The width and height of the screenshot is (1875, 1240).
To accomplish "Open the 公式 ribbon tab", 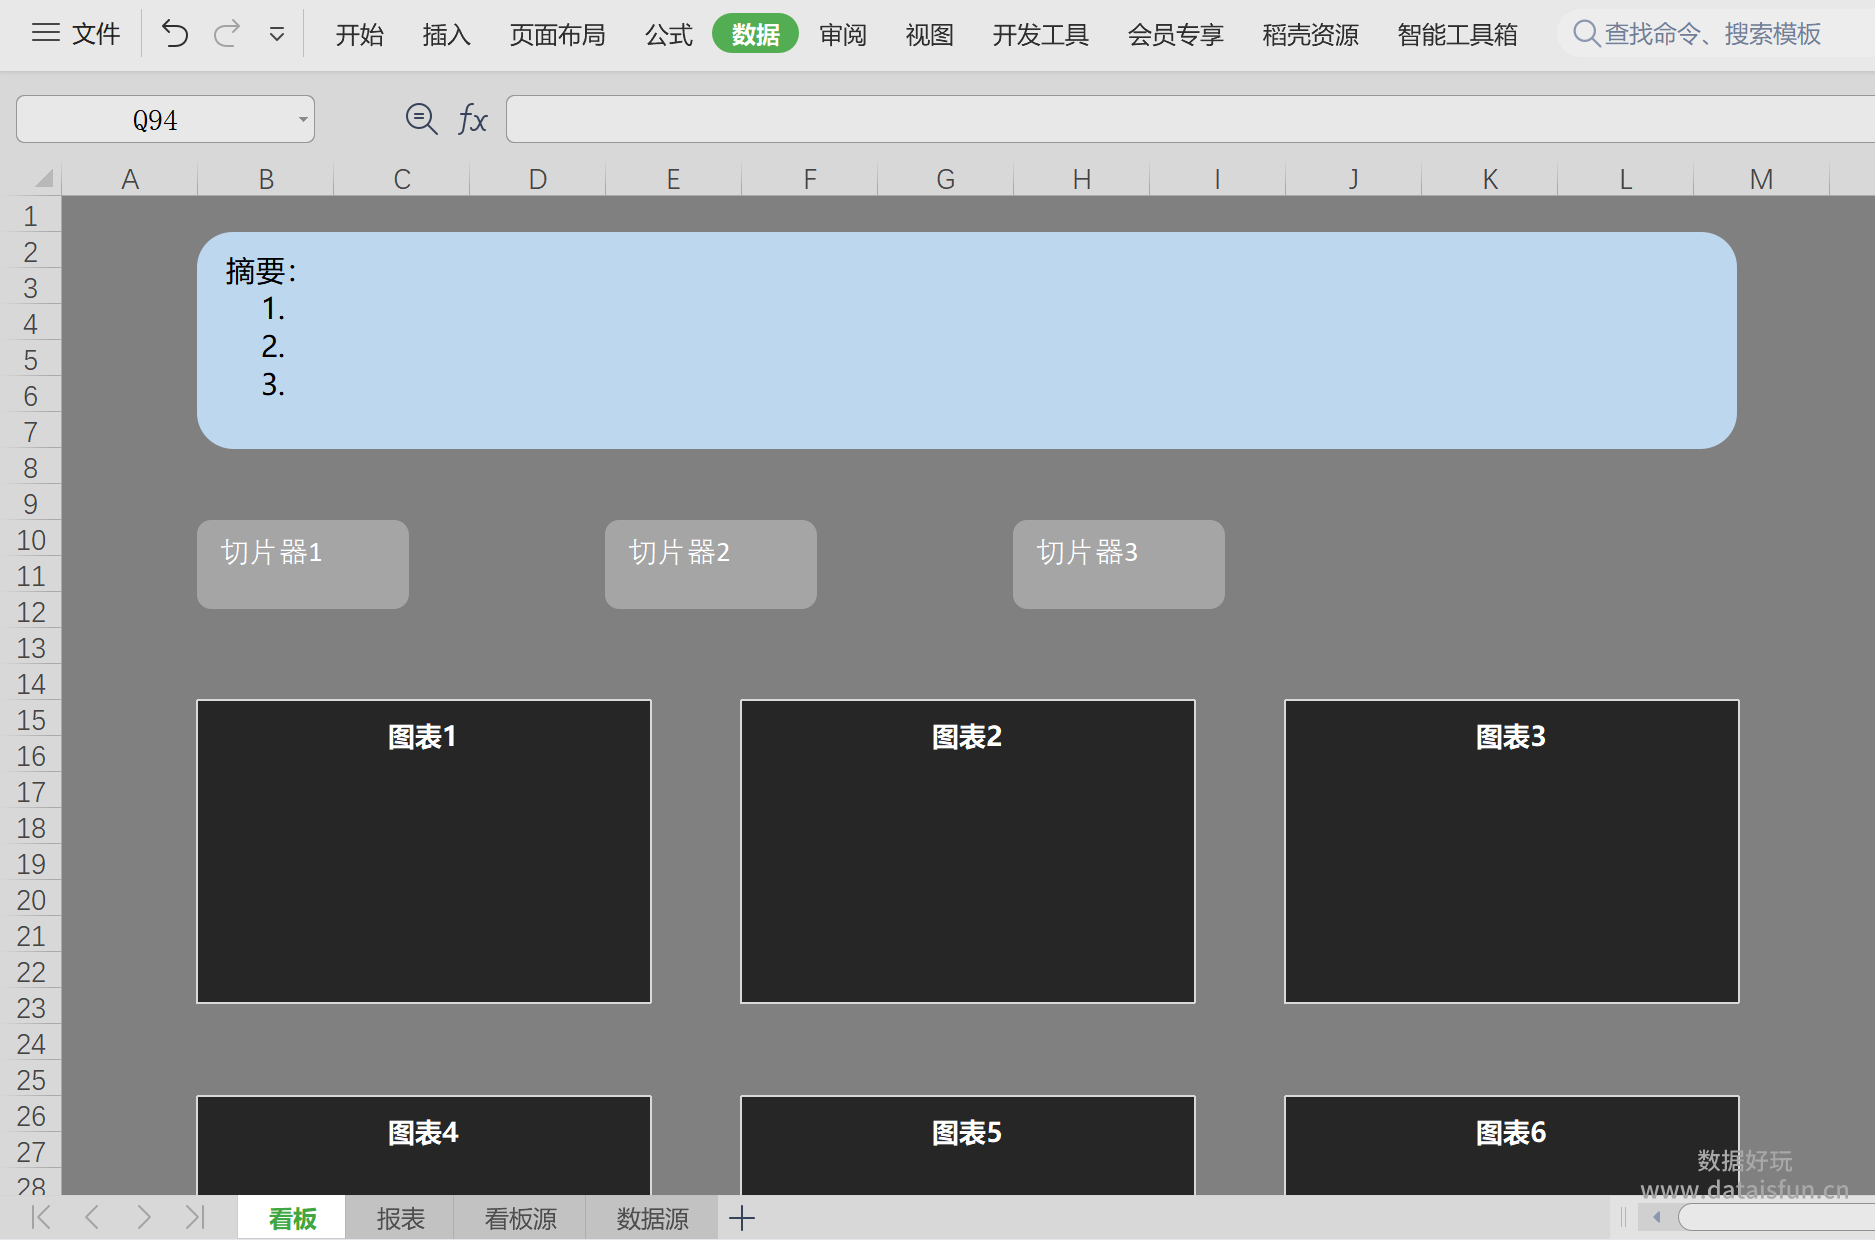I will pos(668,35).
